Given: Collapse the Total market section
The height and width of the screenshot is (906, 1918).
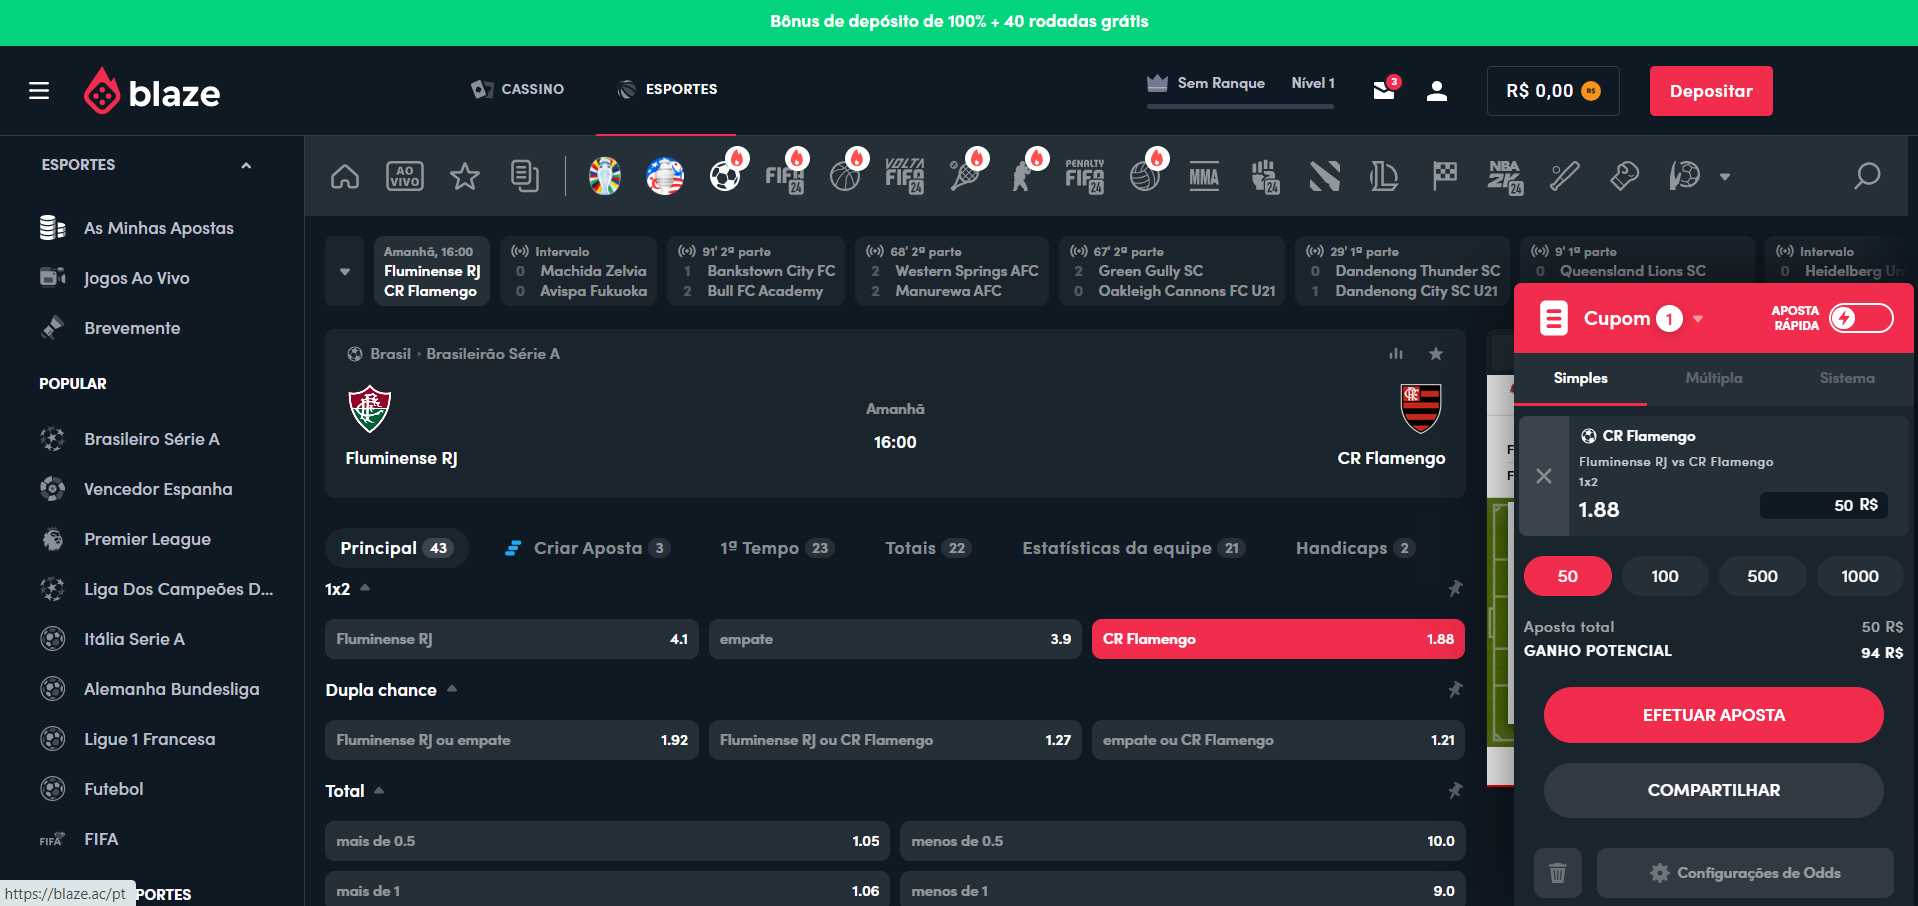Looking at the screenshot, I should click(379, 790).
